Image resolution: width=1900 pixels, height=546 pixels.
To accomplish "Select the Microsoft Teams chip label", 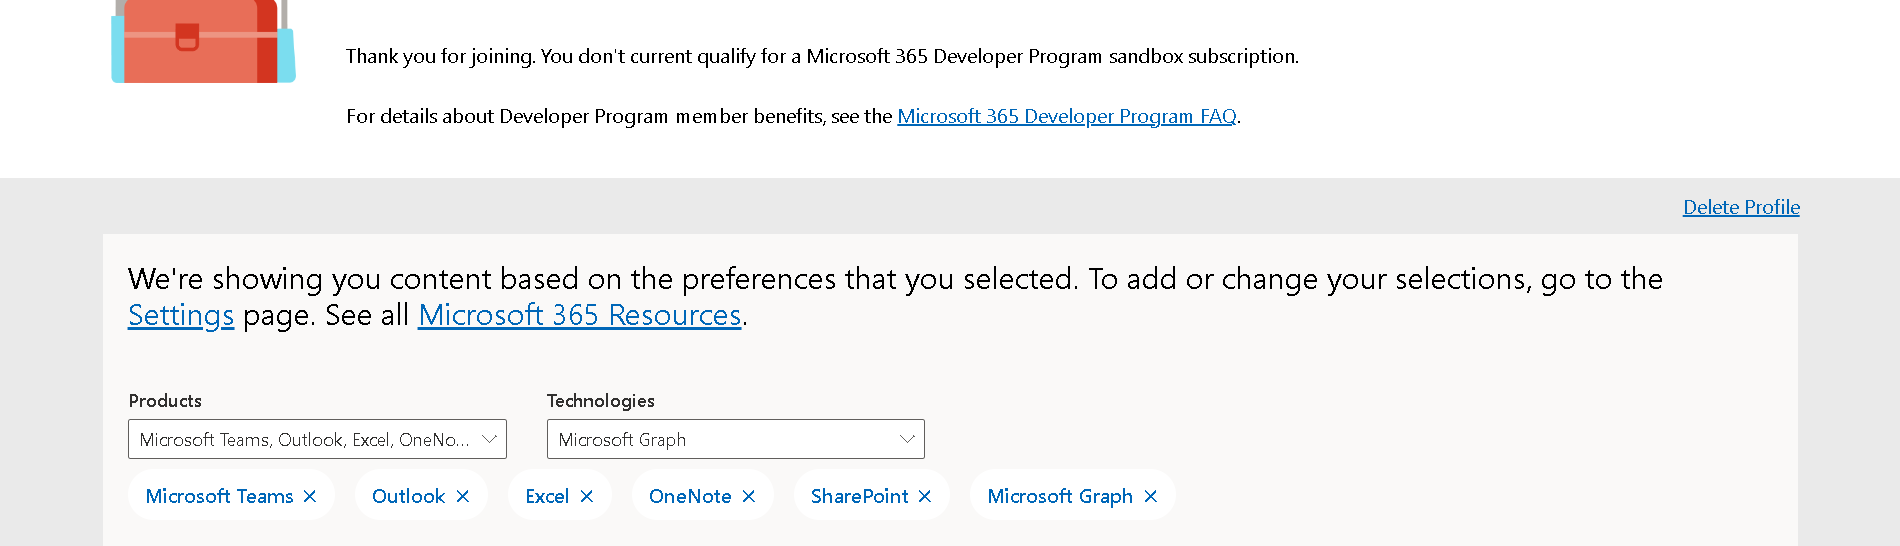I will (x=219, y=496).
